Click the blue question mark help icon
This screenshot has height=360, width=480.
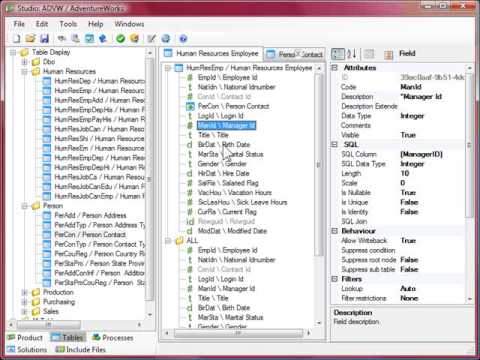(183, 39)
